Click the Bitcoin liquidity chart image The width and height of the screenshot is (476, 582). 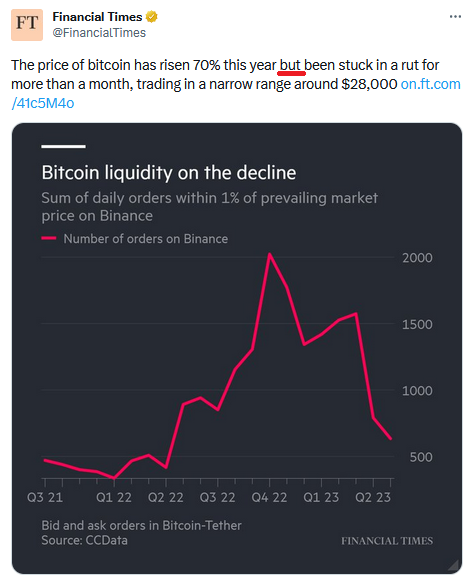click(237, 349)
